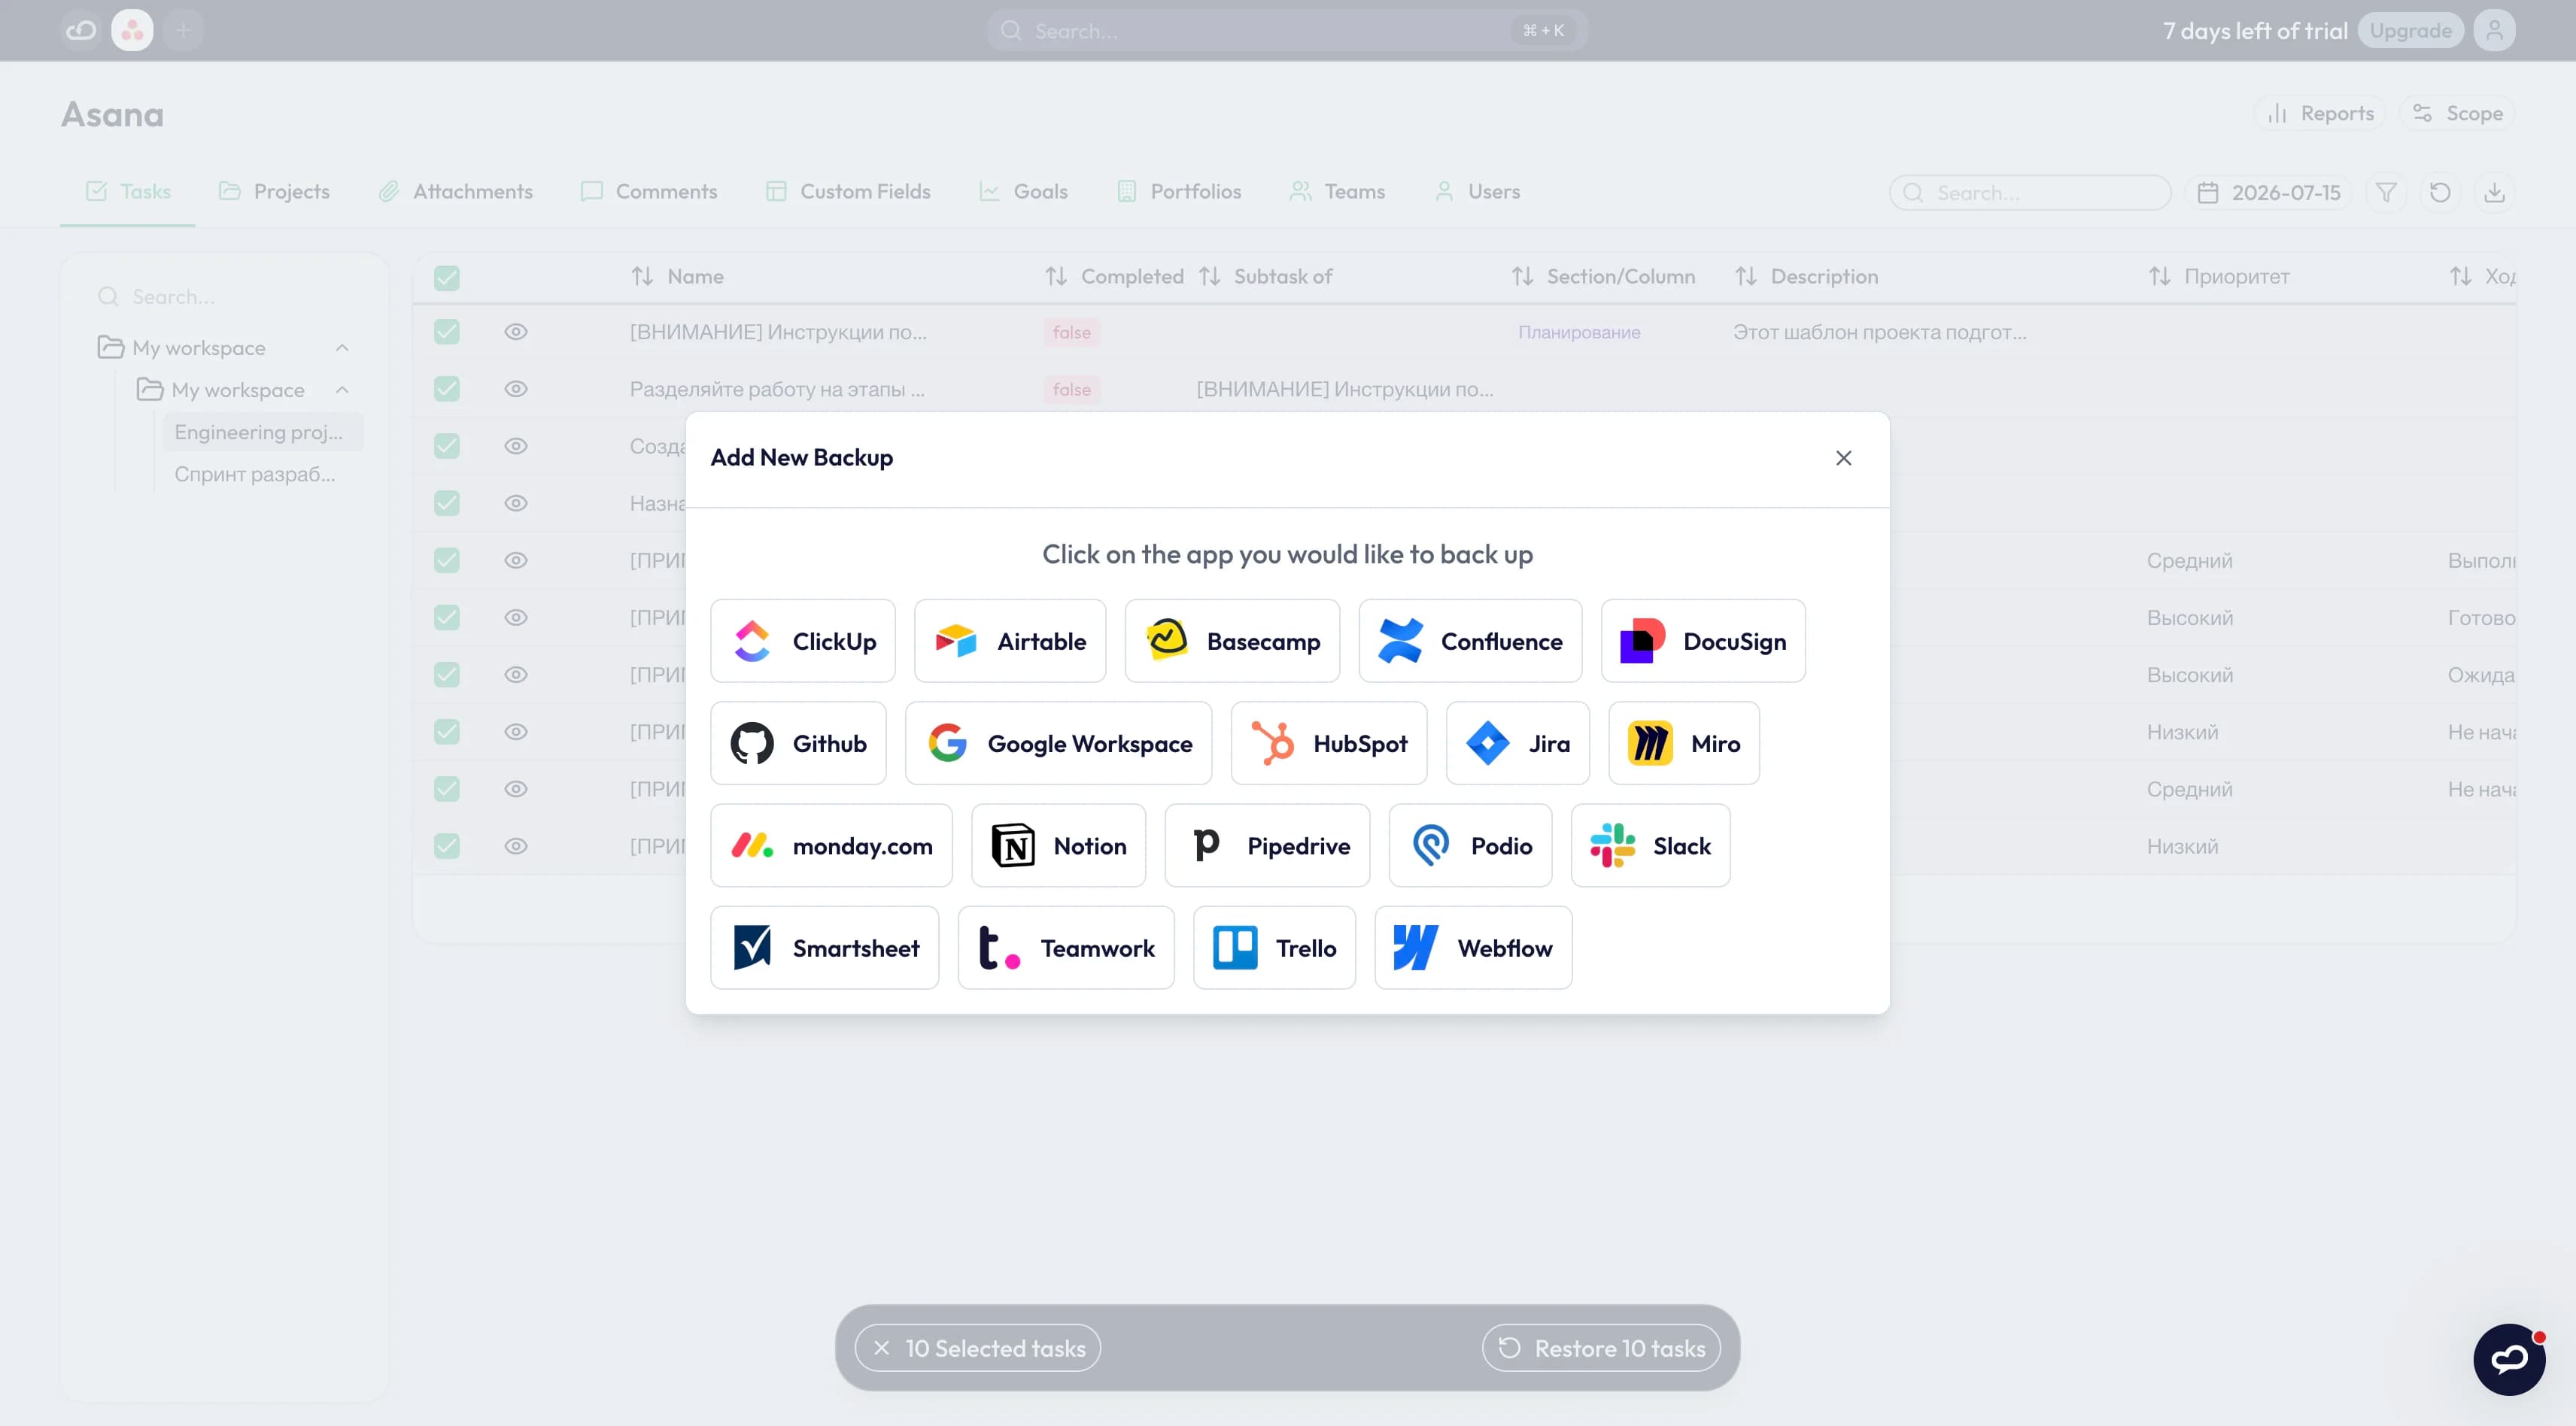Show details via eye icon for ВНИМАНИЕ task
2576x1426 pixels.
tap(516, 332)
